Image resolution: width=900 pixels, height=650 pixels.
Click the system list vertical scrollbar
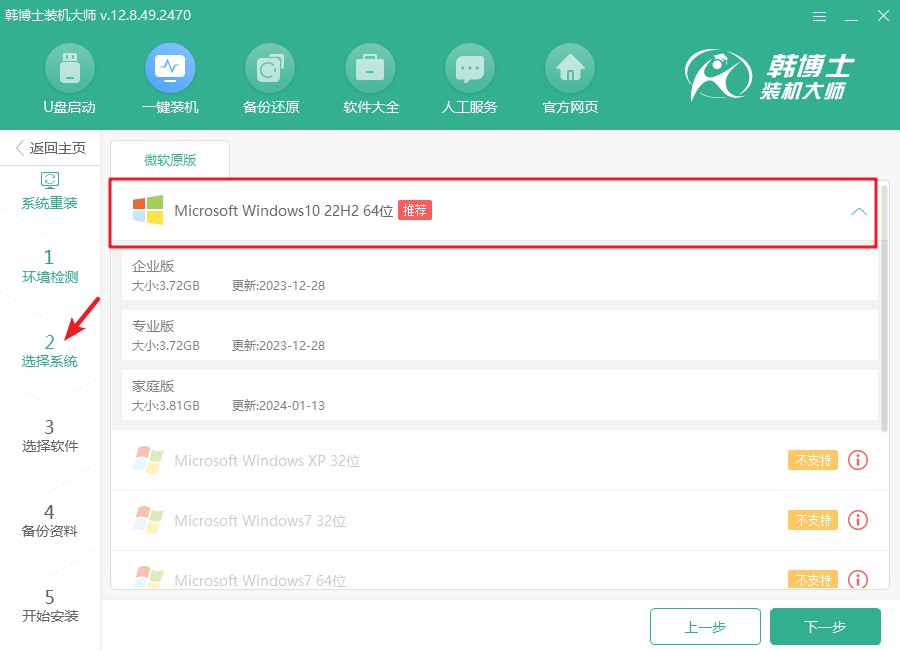pos(884,340)
